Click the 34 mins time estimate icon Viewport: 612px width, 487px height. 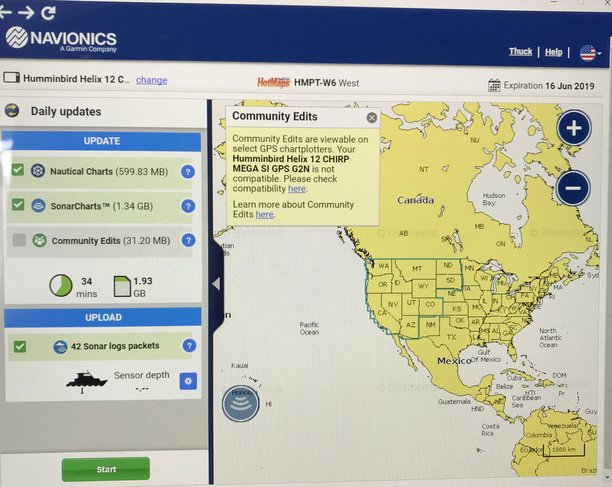click(x=61, y=285)
